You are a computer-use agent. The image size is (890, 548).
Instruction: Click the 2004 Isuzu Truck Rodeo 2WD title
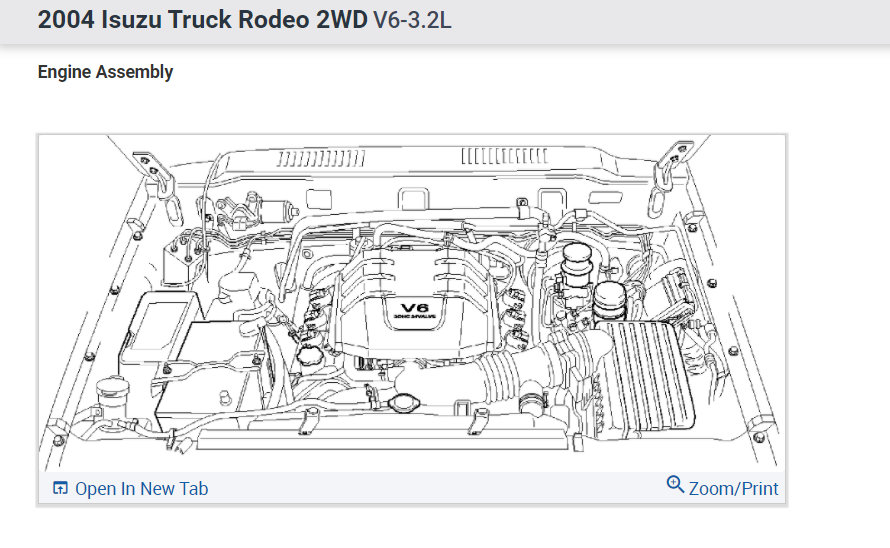pos(203,20)
